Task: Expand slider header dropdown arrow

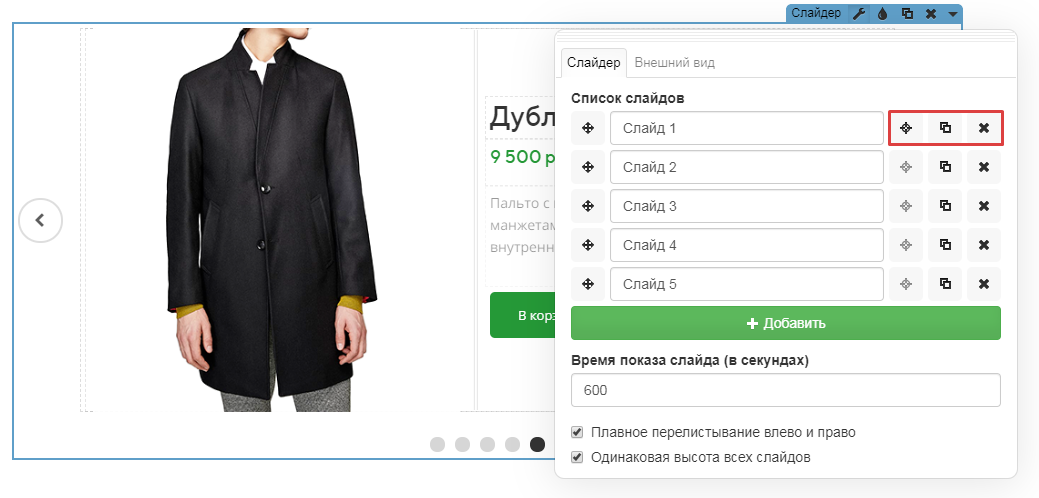Action: pos(953,13)
